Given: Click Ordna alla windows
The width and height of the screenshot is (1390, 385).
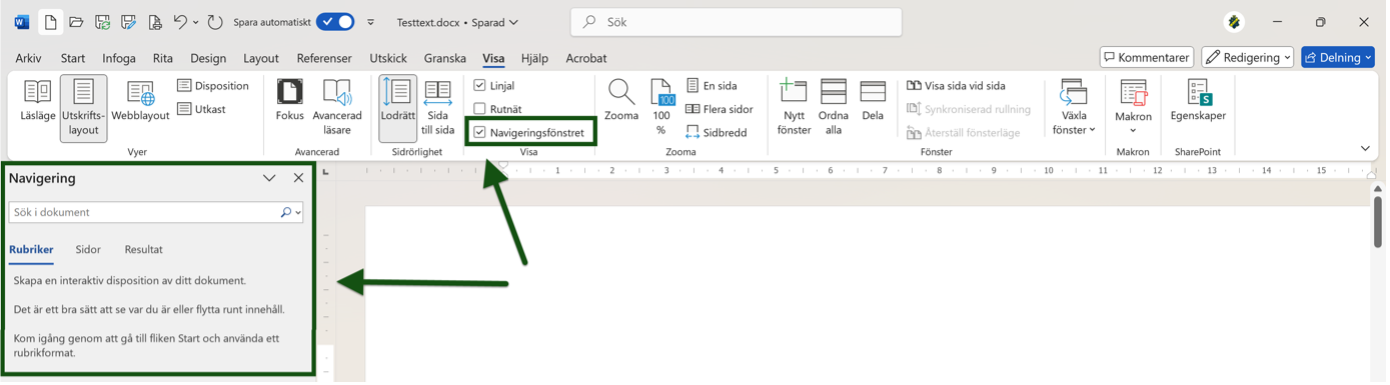Looking at the screenshot, I should [x=834, y=108].
